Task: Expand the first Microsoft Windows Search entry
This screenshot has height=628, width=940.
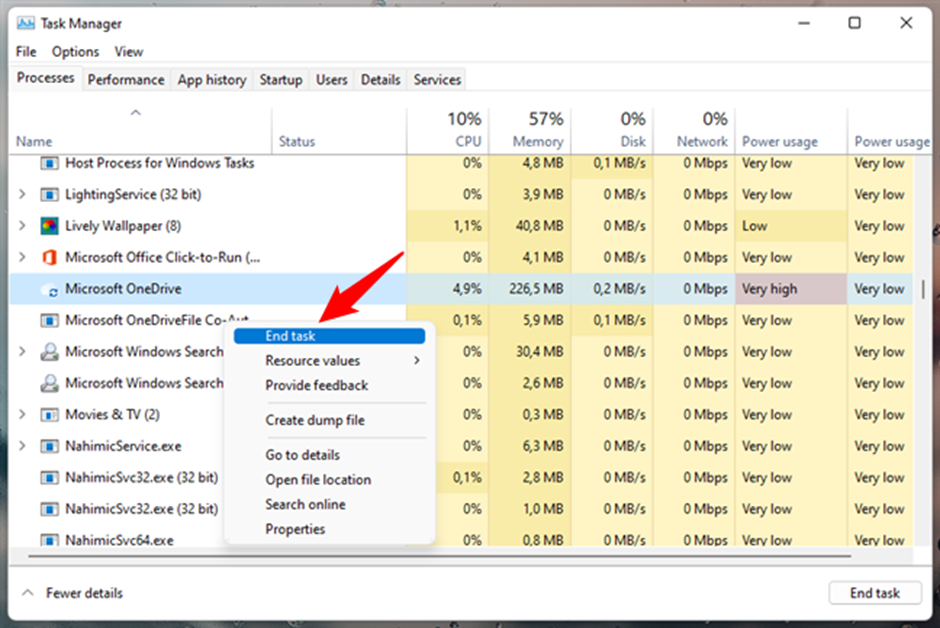Action: click(x=22, y=351)
